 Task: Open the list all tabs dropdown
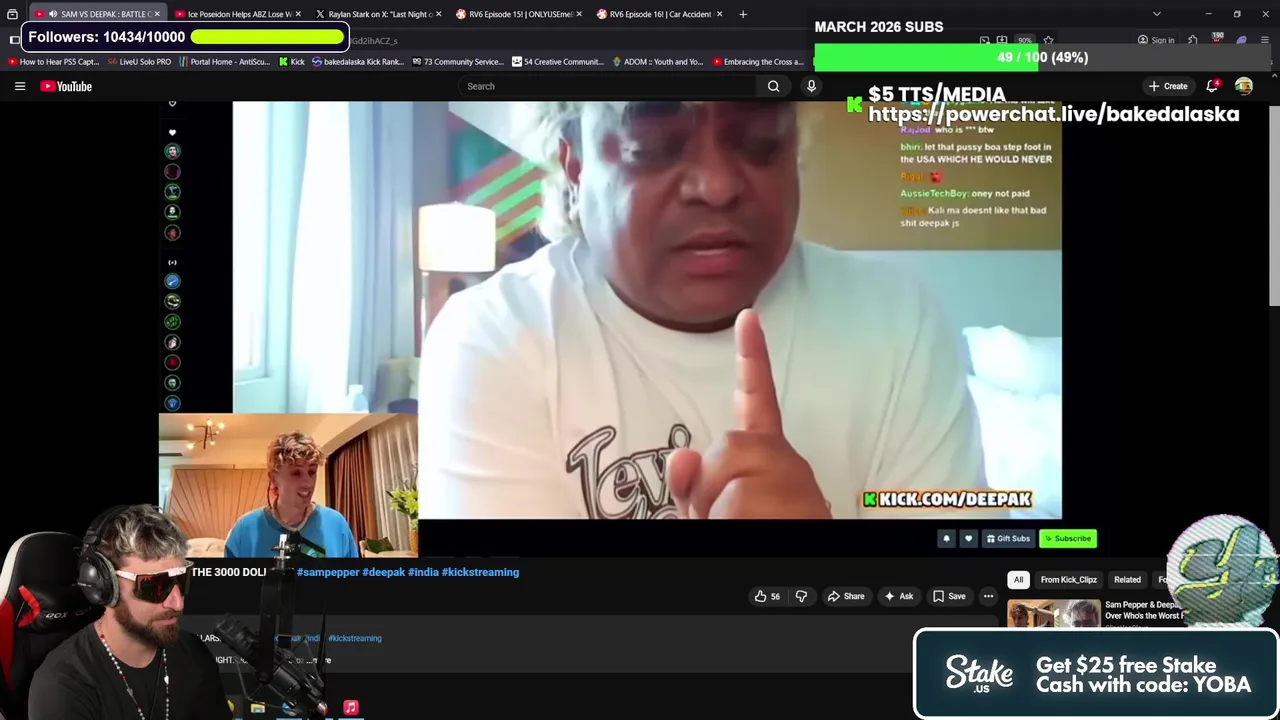1157,14
